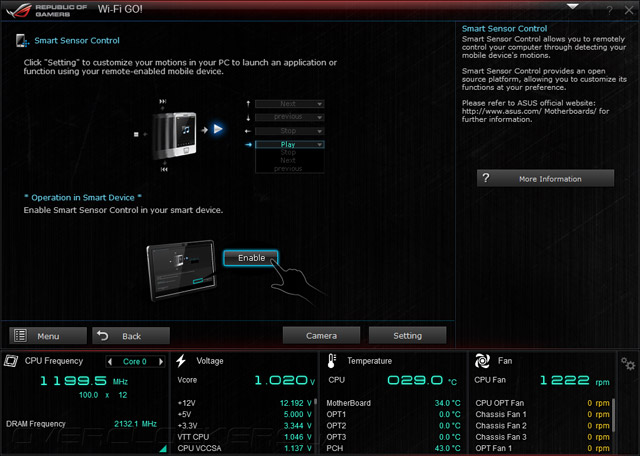Click the Chassis Fan 3 row
640x456 pixels.
(542, 437)
